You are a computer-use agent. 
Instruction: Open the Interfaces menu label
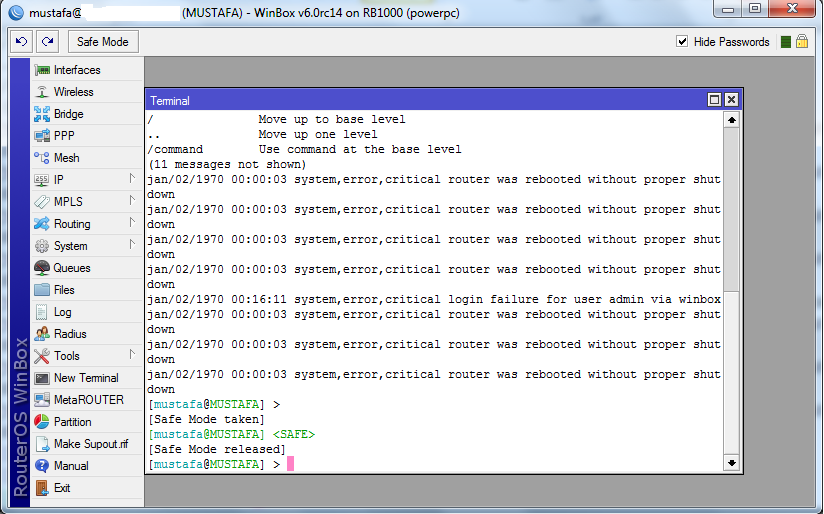pos(77,70)
